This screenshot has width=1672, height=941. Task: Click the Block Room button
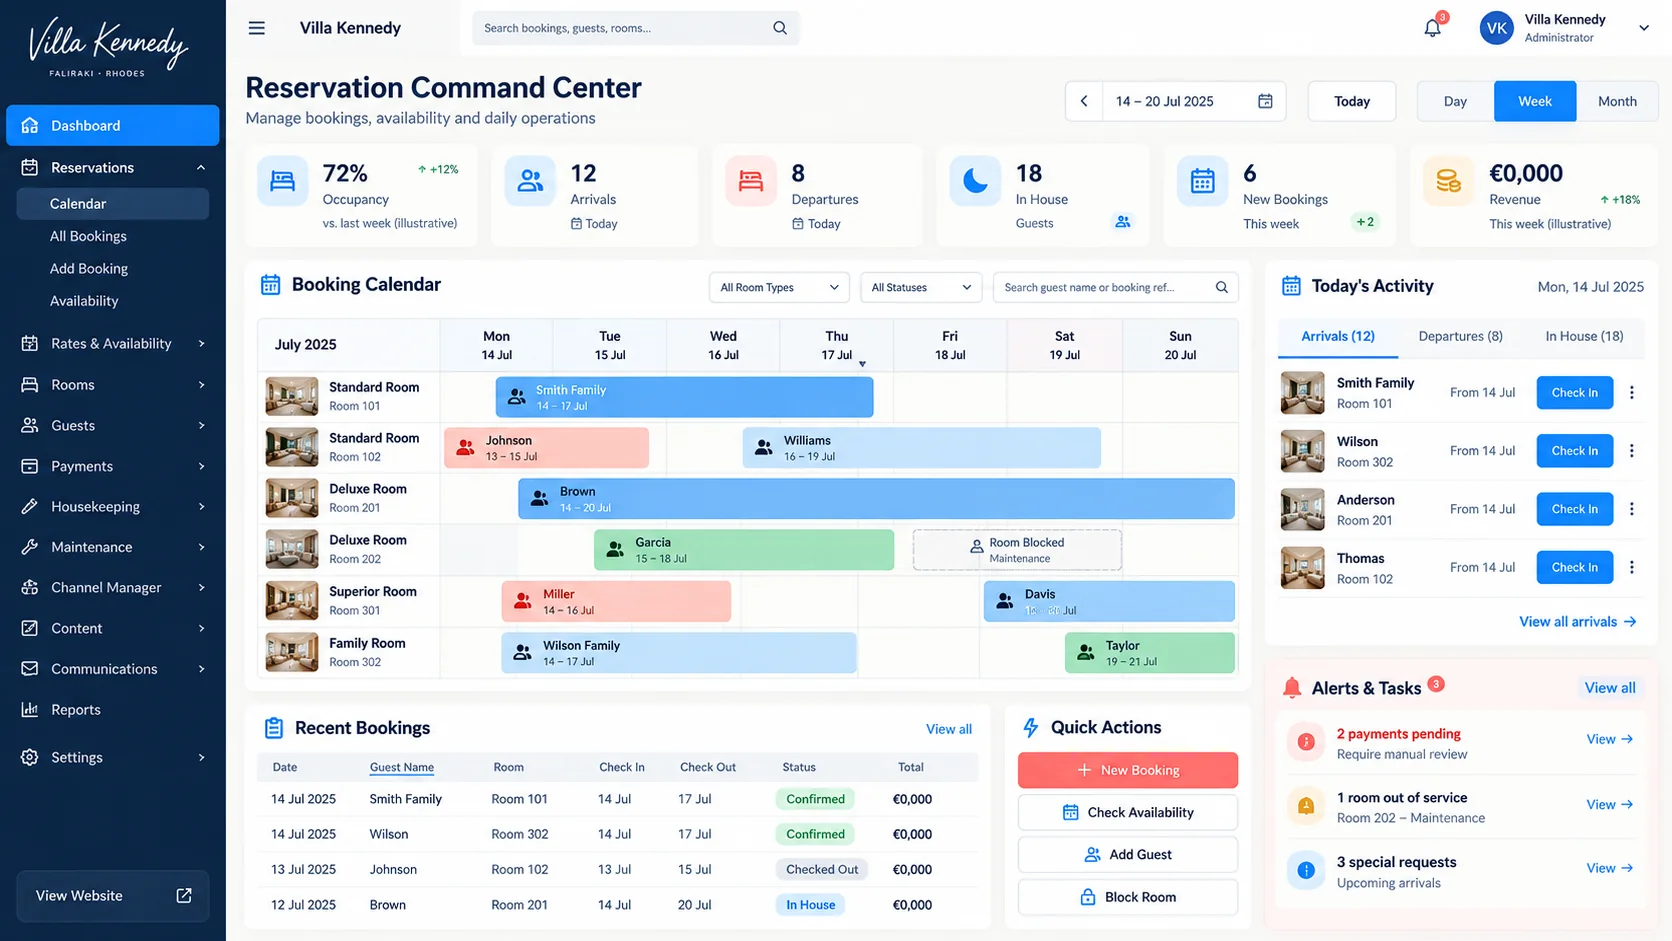1128,897
